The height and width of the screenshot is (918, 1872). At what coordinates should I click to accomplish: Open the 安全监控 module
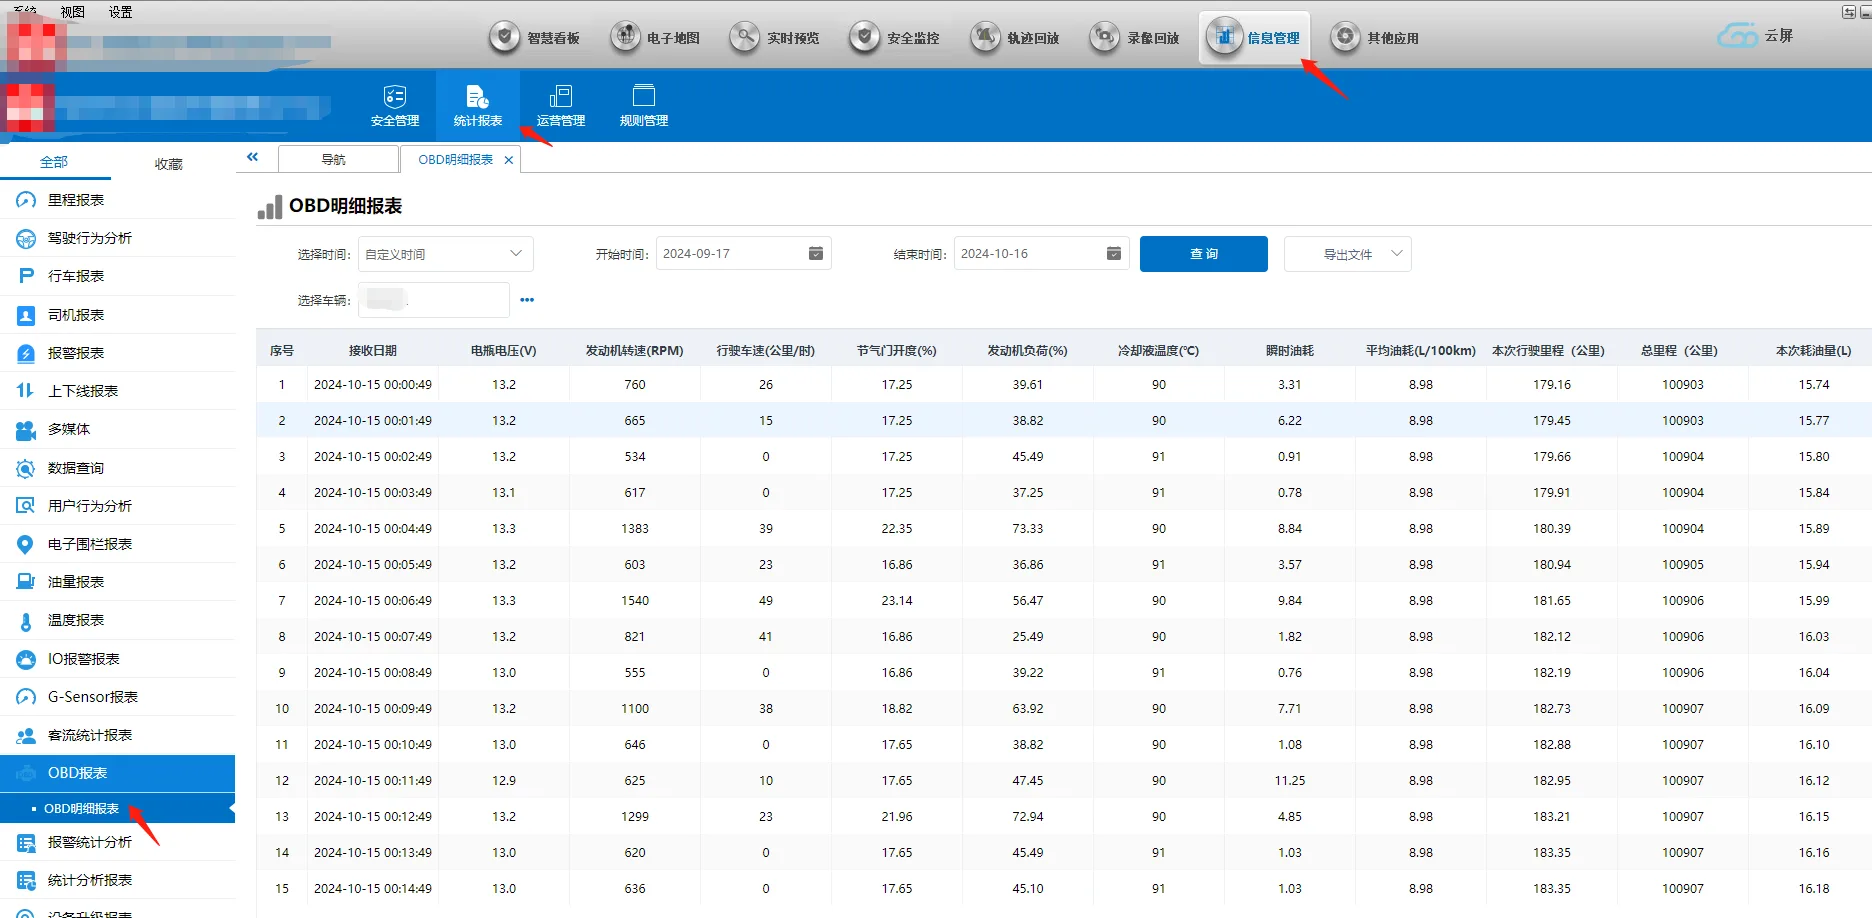tap(895, 38)
